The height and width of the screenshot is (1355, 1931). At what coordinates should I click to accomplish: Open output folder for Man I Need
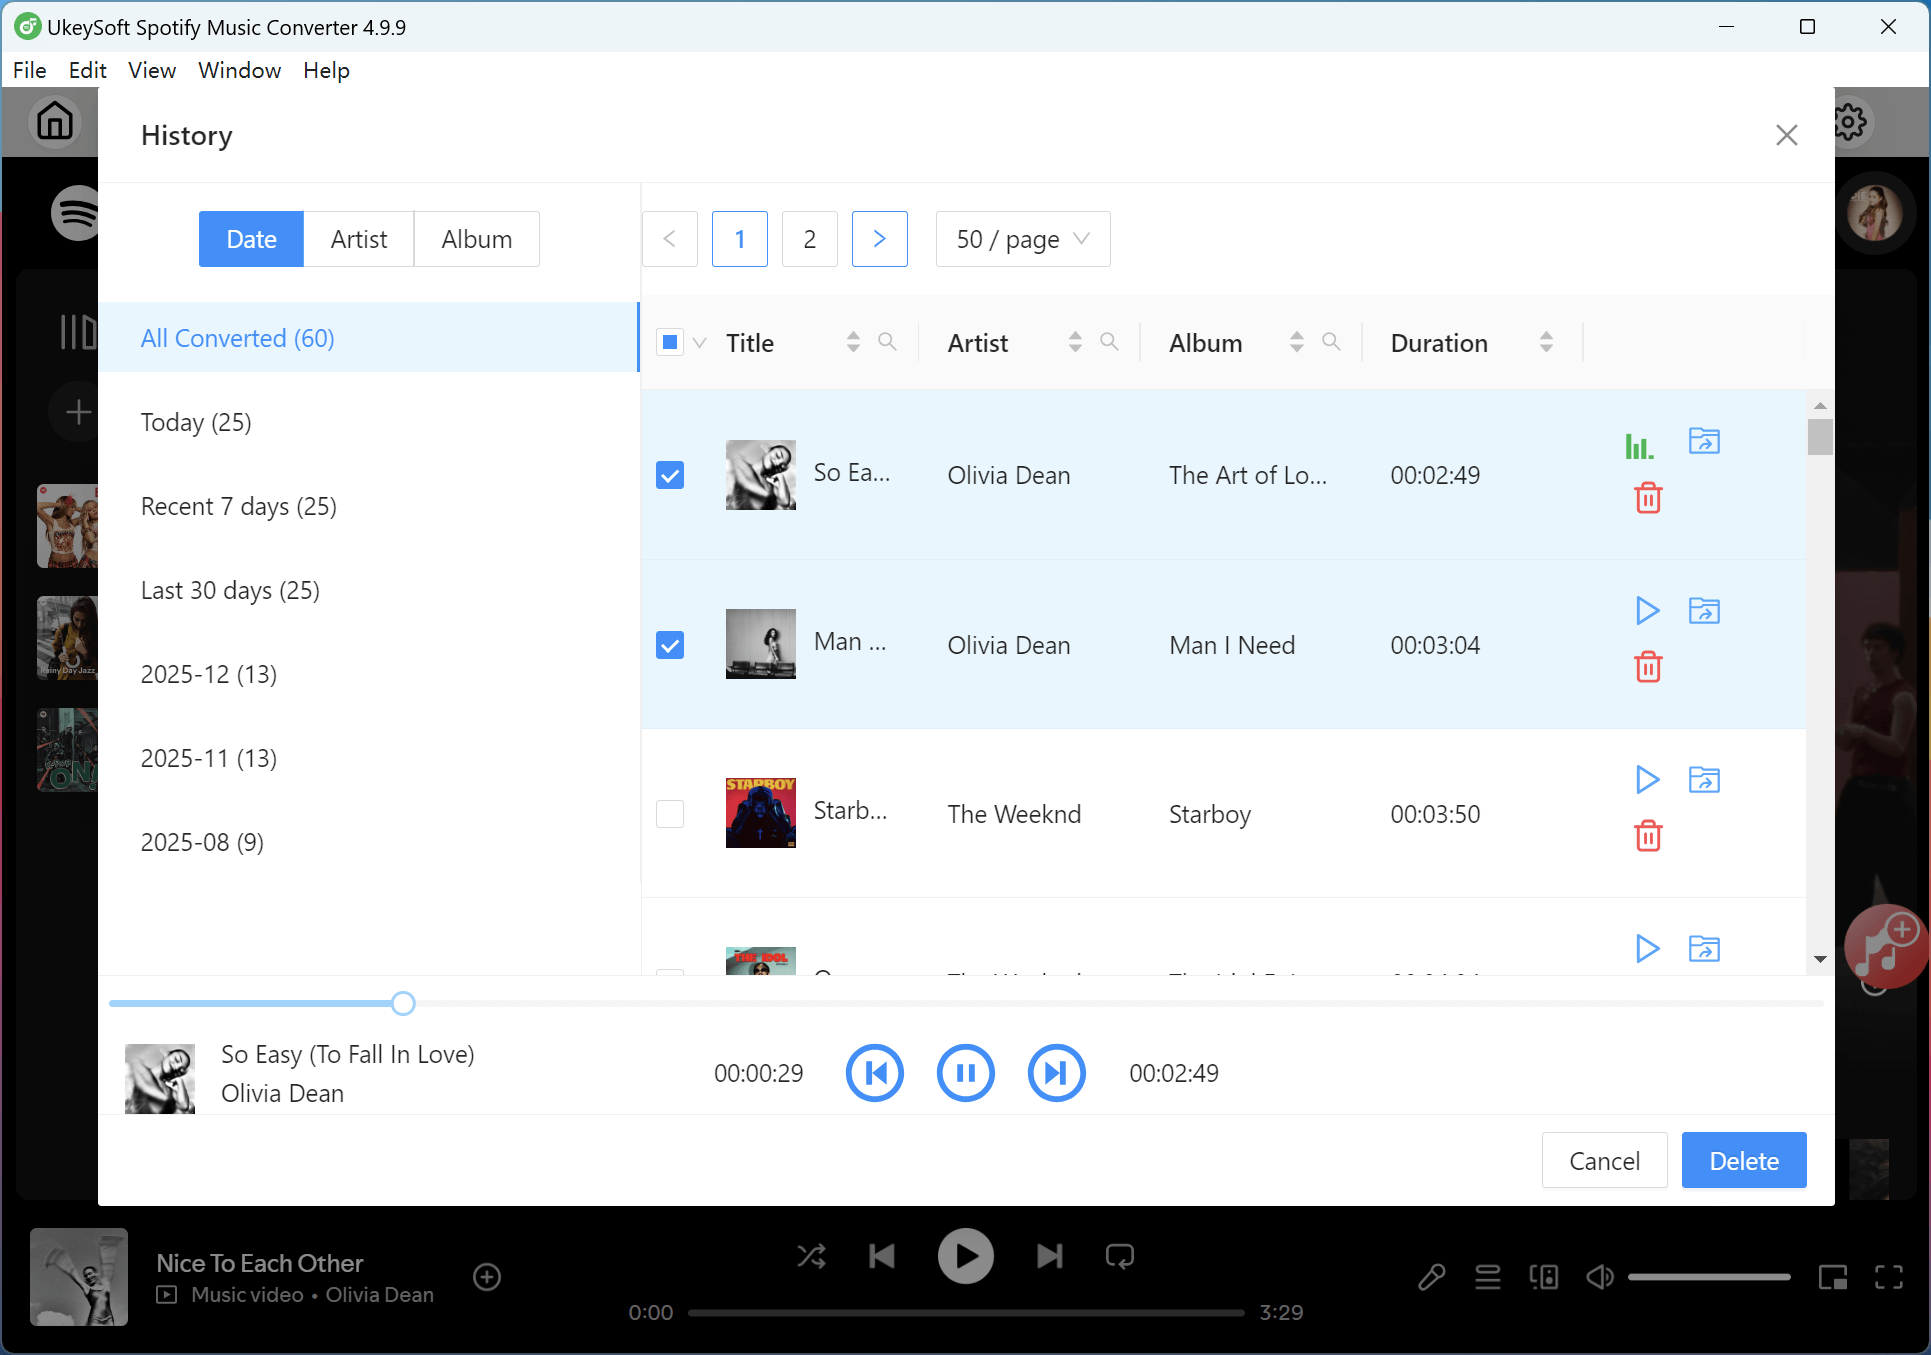tap(1705, 610)
